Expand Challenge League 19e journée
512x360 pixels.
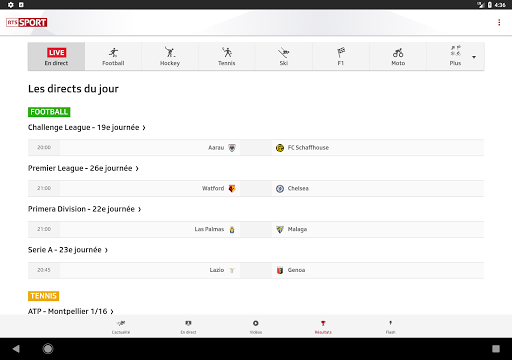[x=87, y=127]
